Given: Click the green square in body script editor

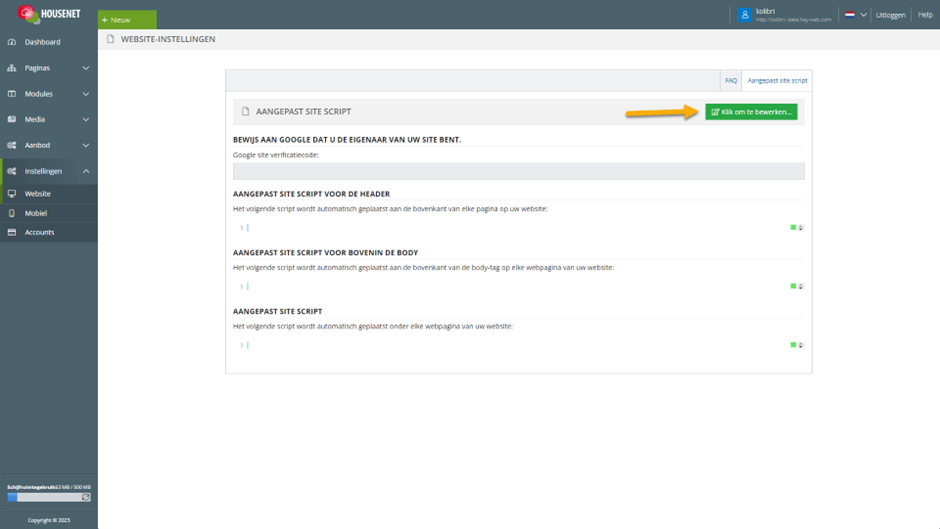Looking at the screenshot, I should tap(793, 286).
